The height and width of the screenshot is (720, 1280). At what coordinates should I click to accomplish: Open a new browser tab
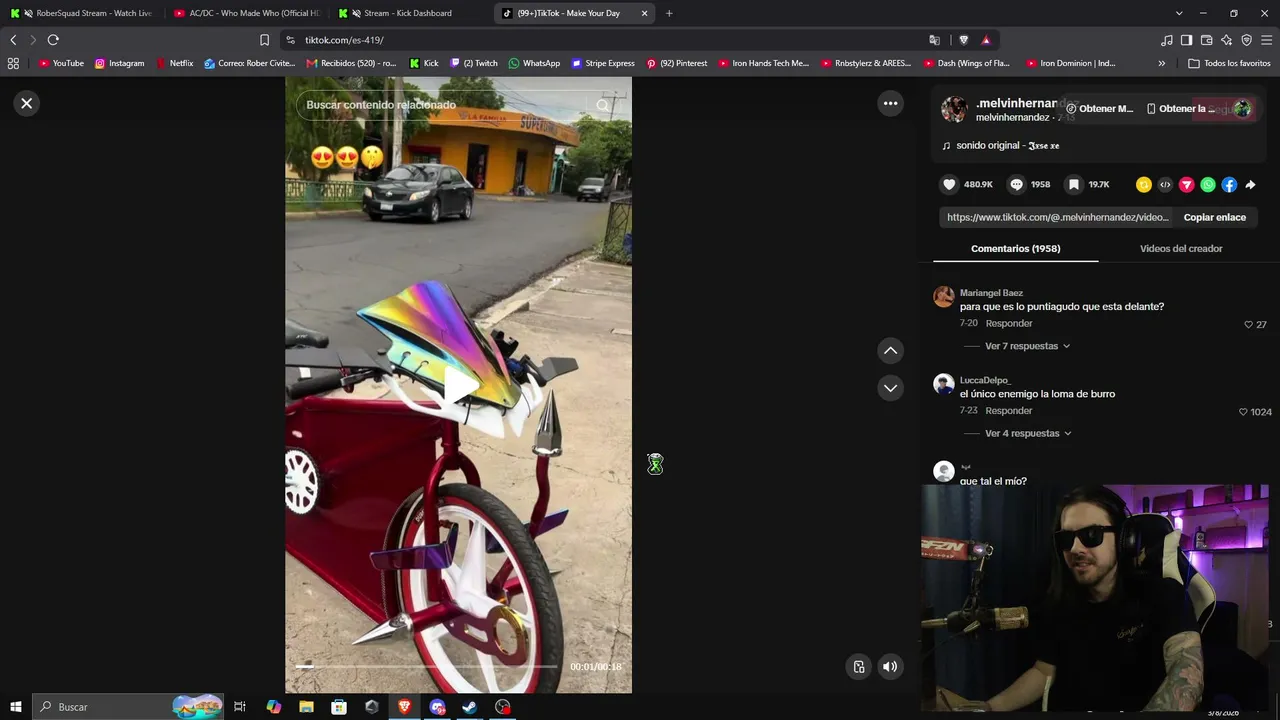tap(669, 13)
